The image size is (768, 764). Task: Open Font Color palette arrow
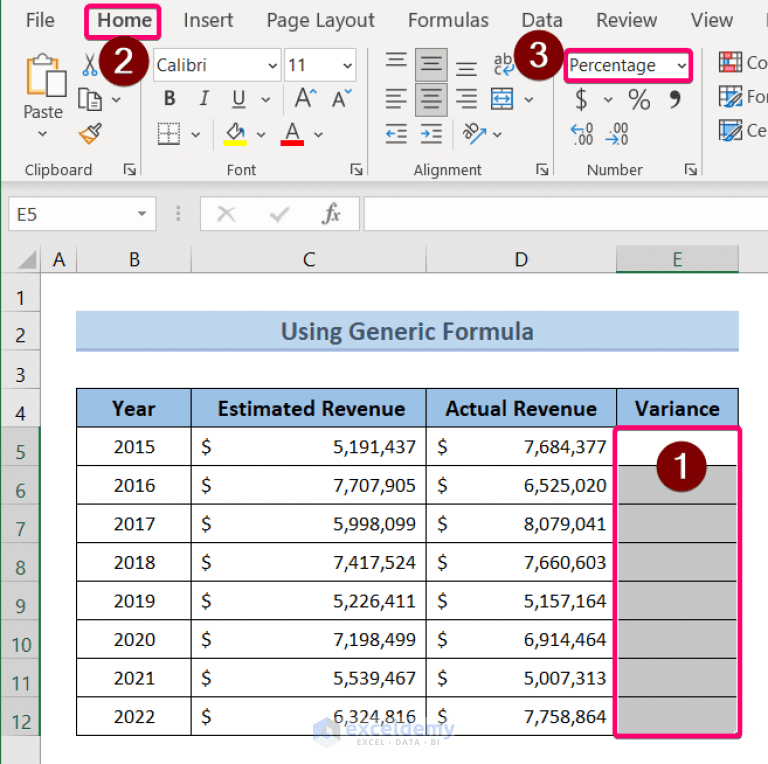318,134
